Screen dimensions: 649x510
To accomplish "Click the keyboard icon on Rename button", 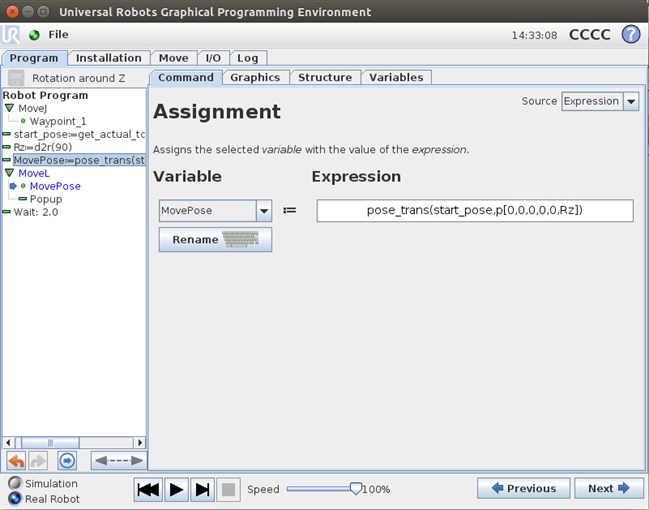I will (240, 239).
